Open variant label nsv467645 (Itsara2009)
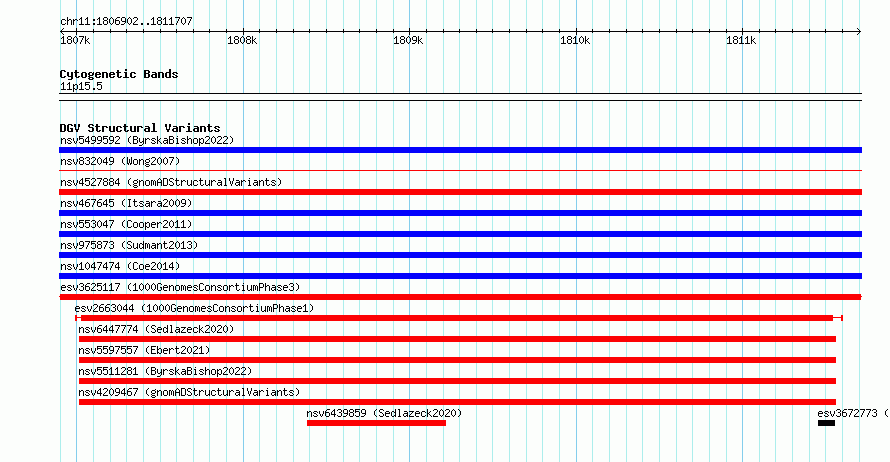The height and width of the screenshot is (462, 890). 126,203
